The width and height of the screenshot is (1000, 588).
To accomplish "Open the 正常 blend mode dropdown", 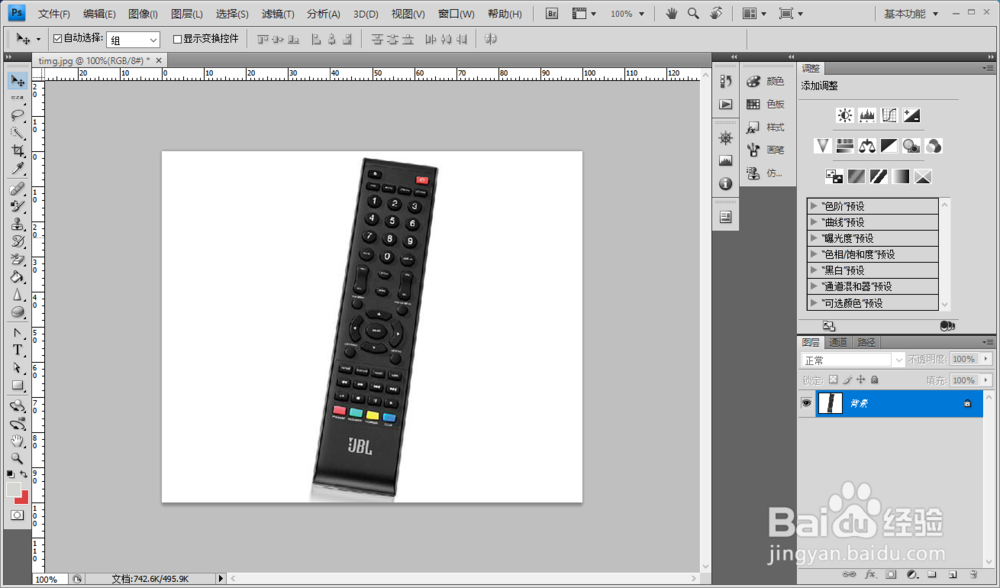I will [x=853, y=360].
